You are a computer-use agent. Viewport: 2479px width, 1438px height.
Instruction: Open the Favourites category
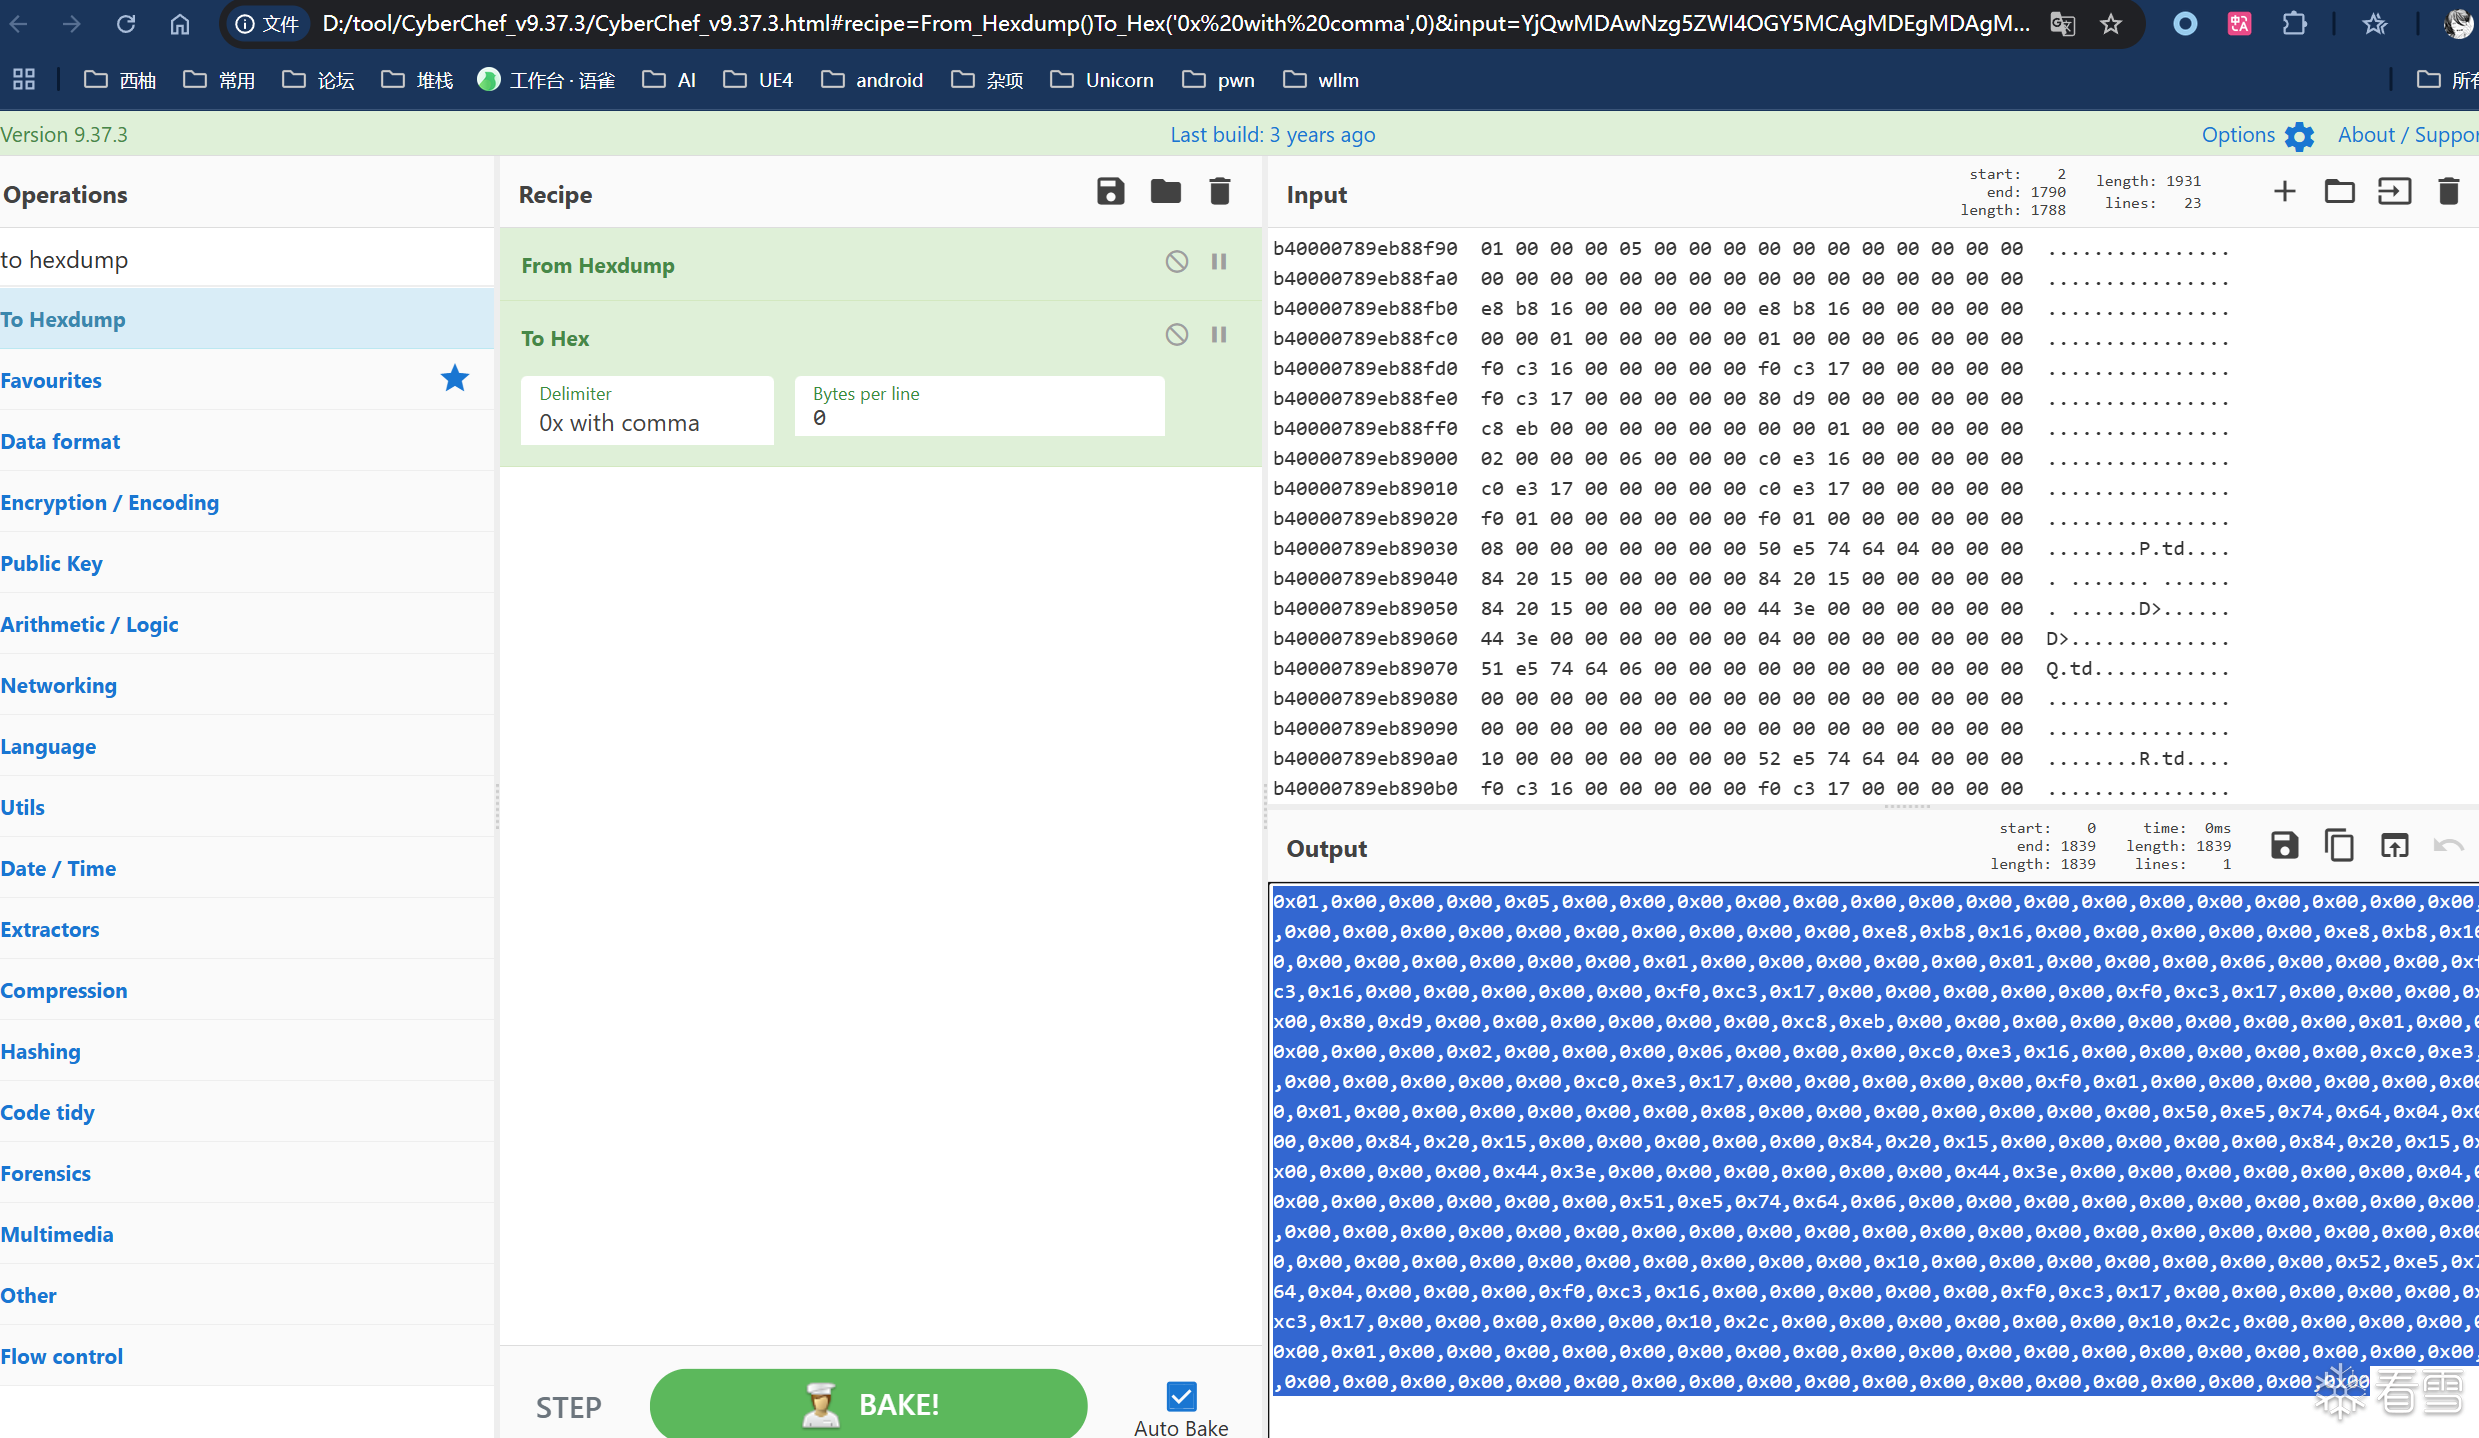coord(52,380)
